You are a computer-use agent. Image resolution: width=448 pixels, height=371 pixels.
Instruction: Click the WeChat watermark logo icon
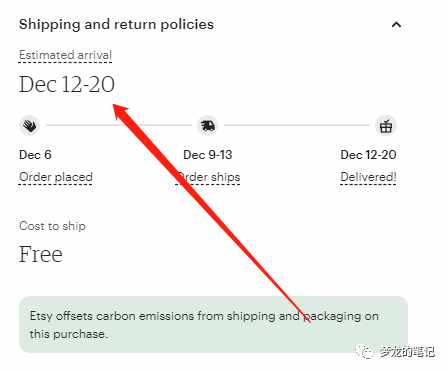coord(366,351)
